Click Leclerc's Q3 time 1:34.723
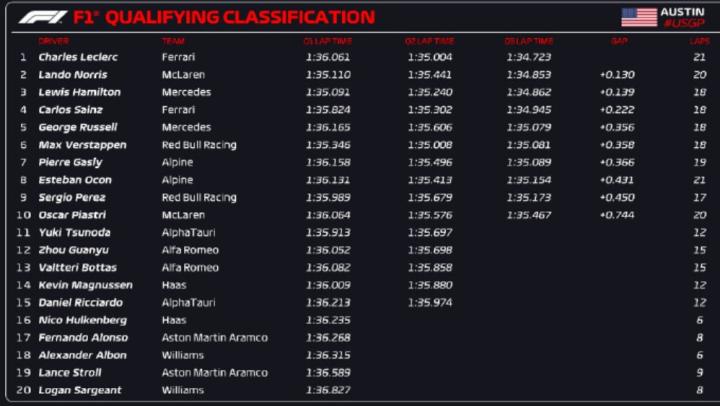The height and width of the screenshot is (406, 720). click(x=529, y=57)
